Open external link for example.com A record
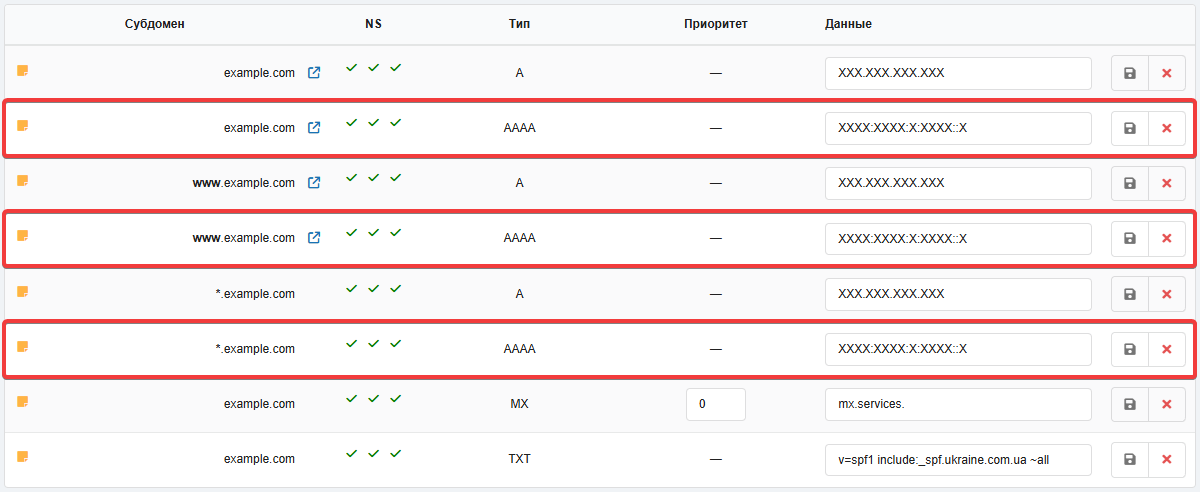 [x=314, y=73]
